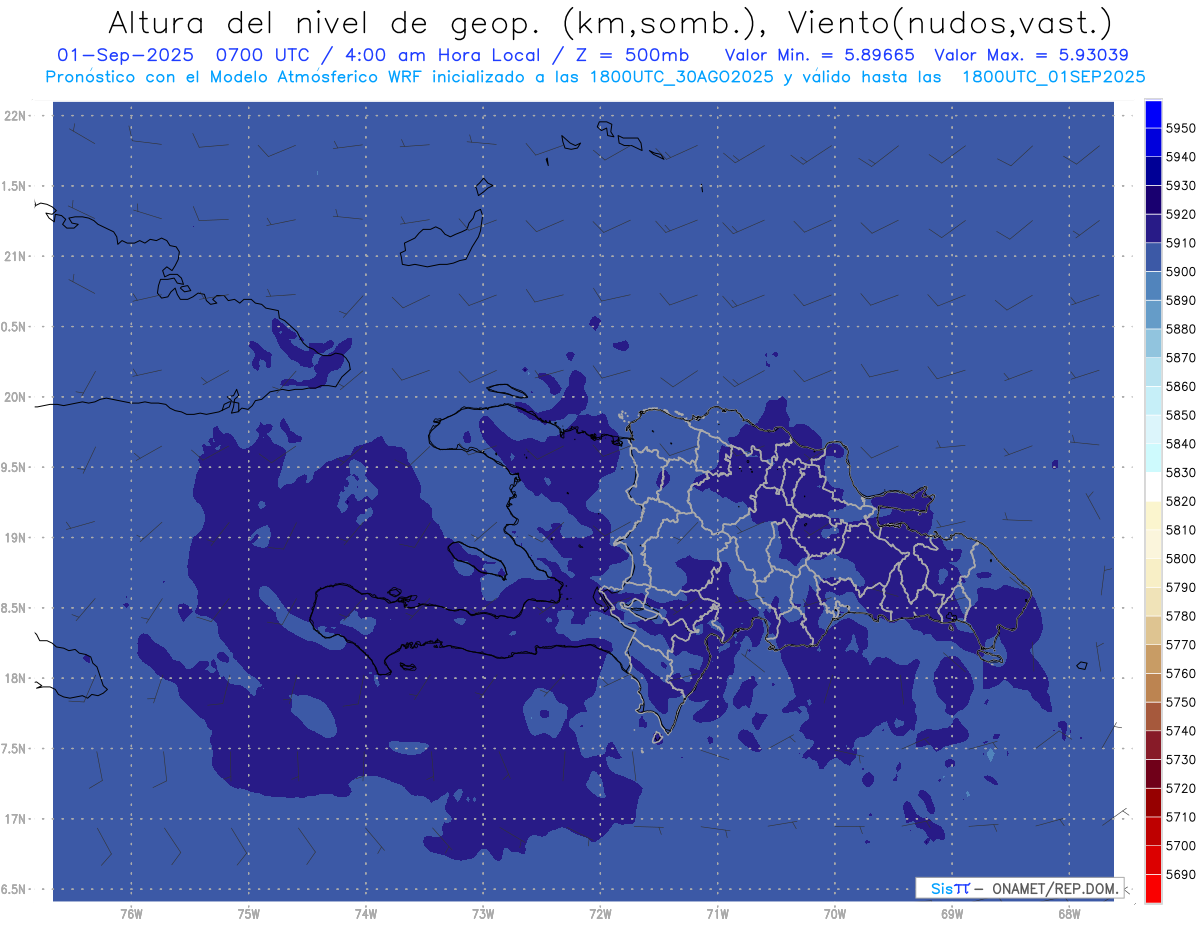Select the 5690 legend value

(x=1181, y=874)
